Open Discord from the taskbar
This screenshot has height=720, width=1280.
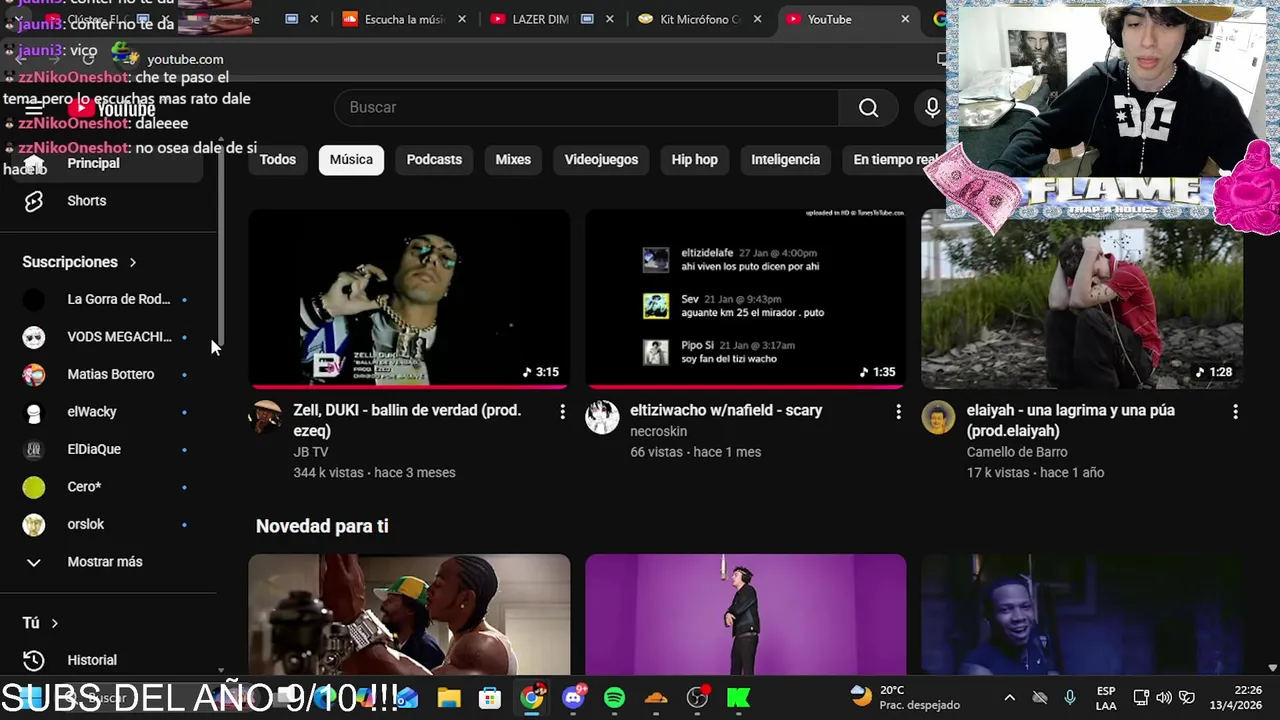573,697
